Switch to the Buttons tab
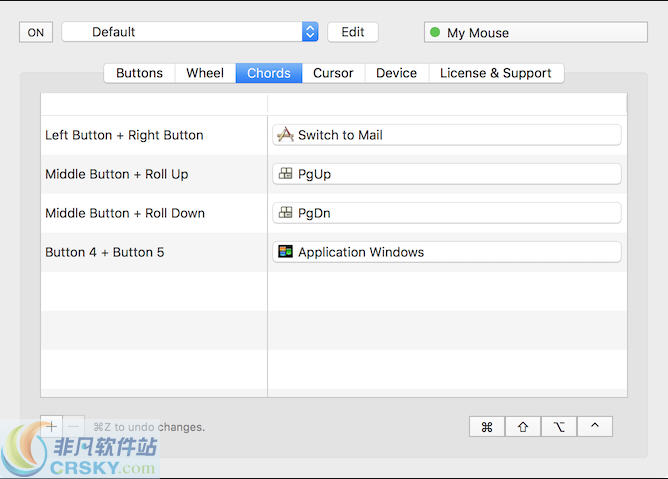 click(x=139, y=73)
